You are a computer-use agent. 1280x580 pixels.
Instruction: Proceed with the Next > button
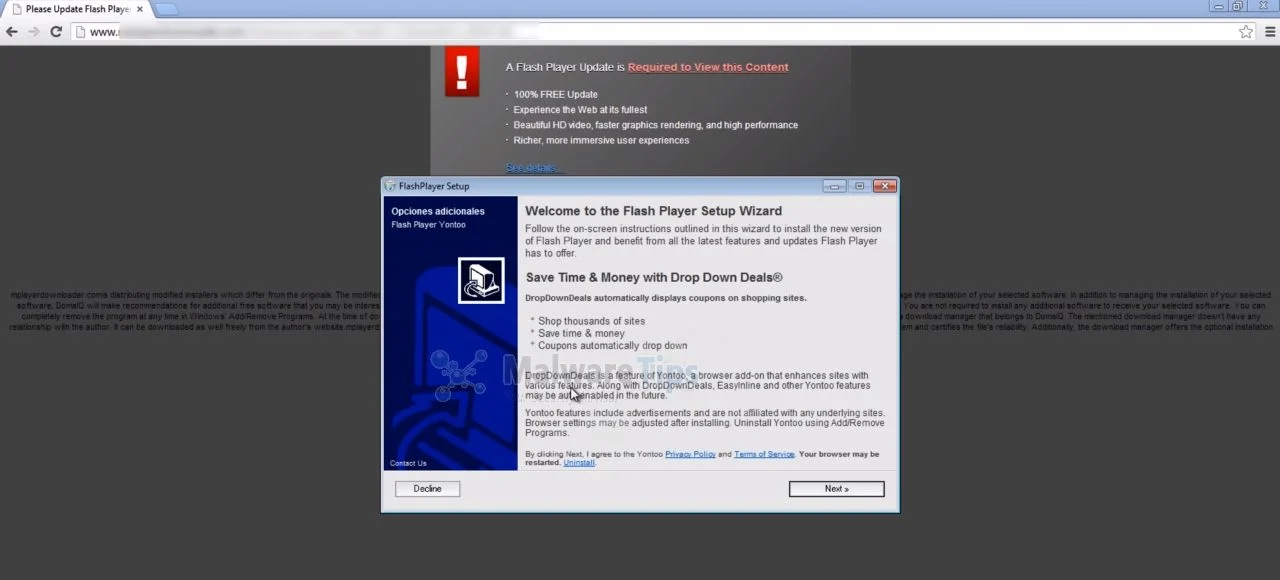point(837,489)
